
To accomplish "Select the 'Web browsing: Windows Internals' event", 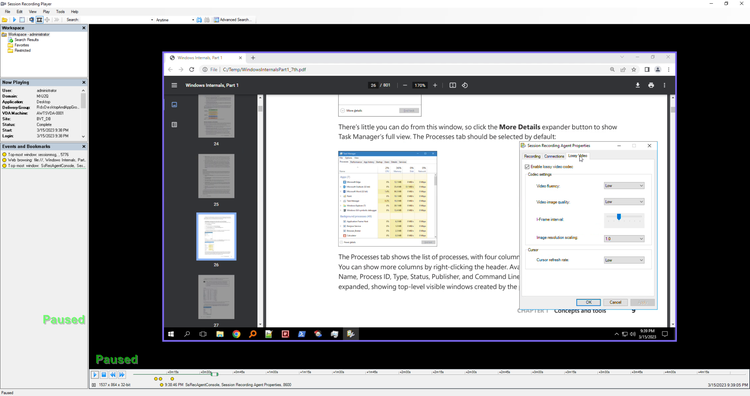I will pyautogui.click(x=44, y=160).
